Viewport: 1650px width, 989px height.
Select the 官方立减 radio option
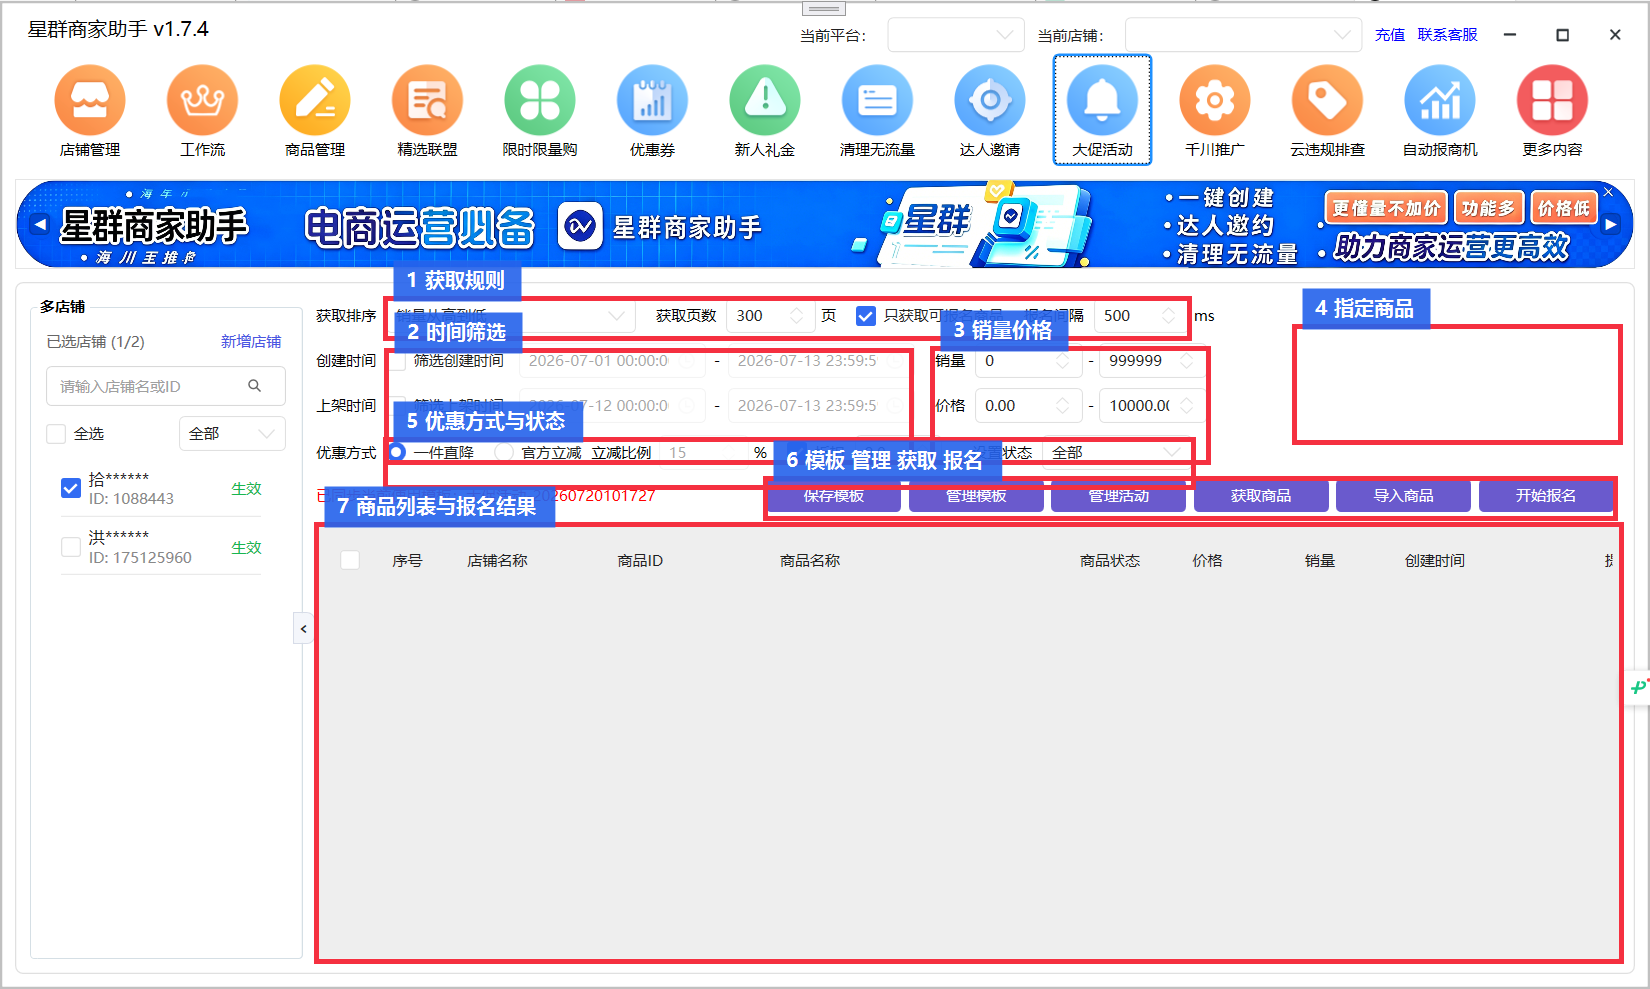pyautogui.click(x=505, y=452)
